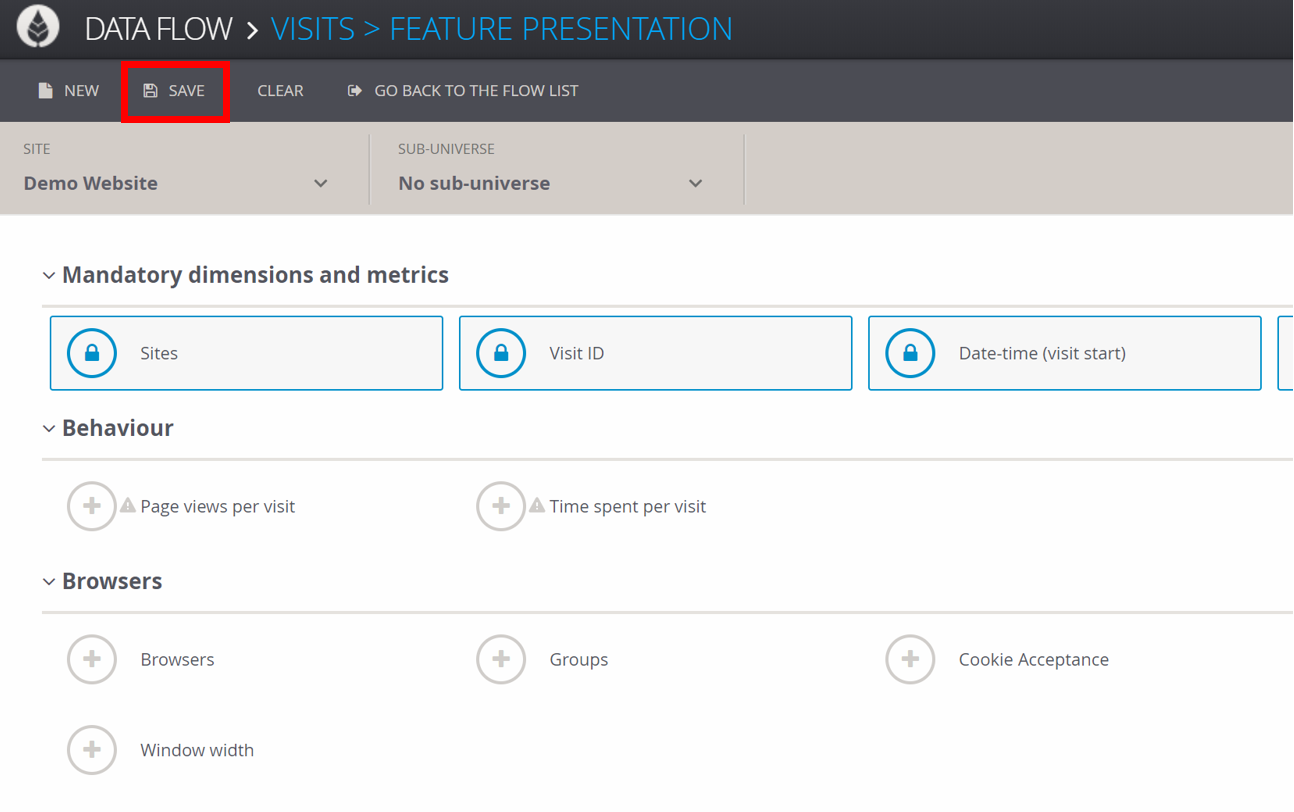Screen dimensions: 1294x812
Task: Open the Site dropdown showing Demo Website
Action: tap(176, 183)
